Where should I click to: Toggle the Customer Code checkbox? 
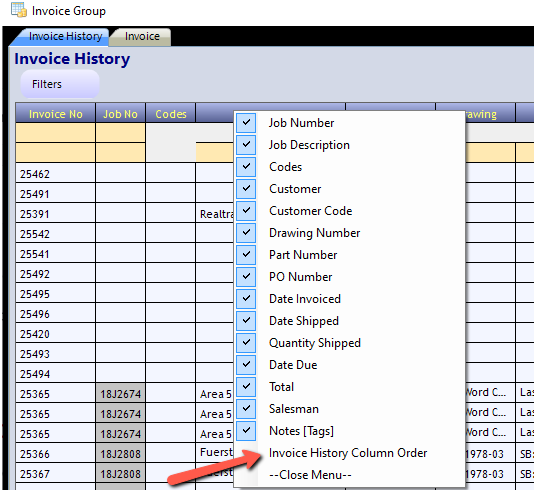(246, 211)
